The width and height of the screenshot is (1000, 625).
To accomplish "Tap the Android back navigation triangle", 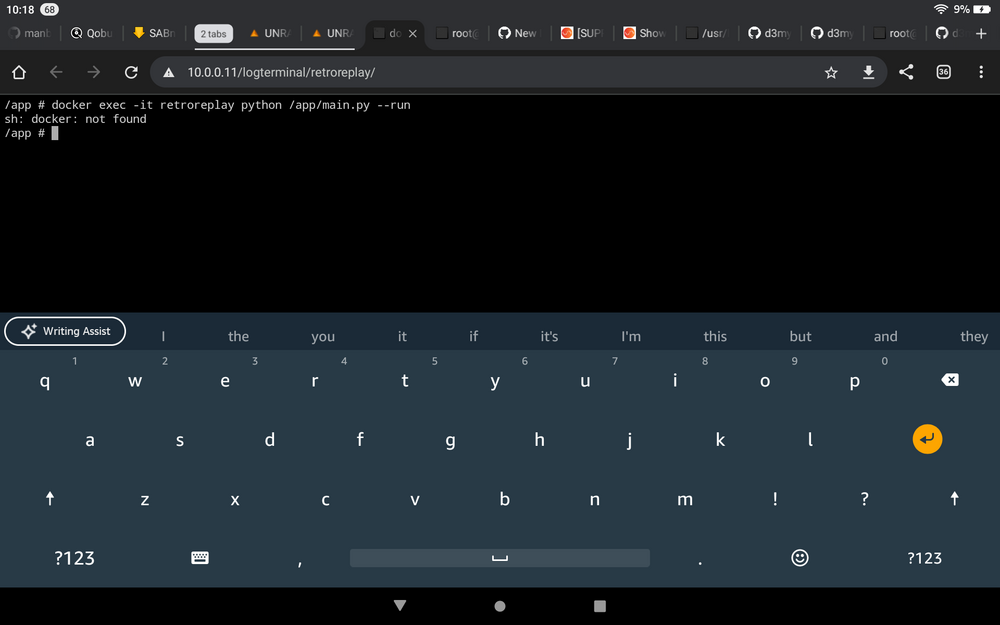I will (400, 605).
